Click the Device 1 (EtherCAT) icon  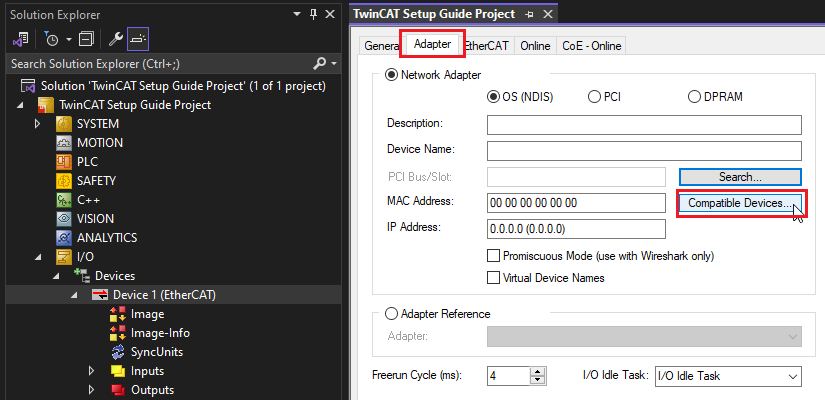coord(99,295)
